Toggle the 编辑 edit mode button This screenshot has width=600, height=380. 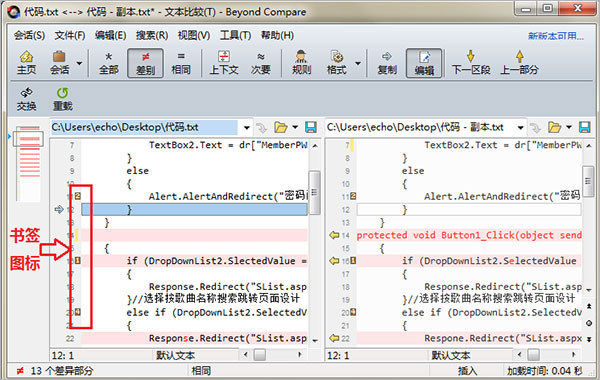[424, 63]
